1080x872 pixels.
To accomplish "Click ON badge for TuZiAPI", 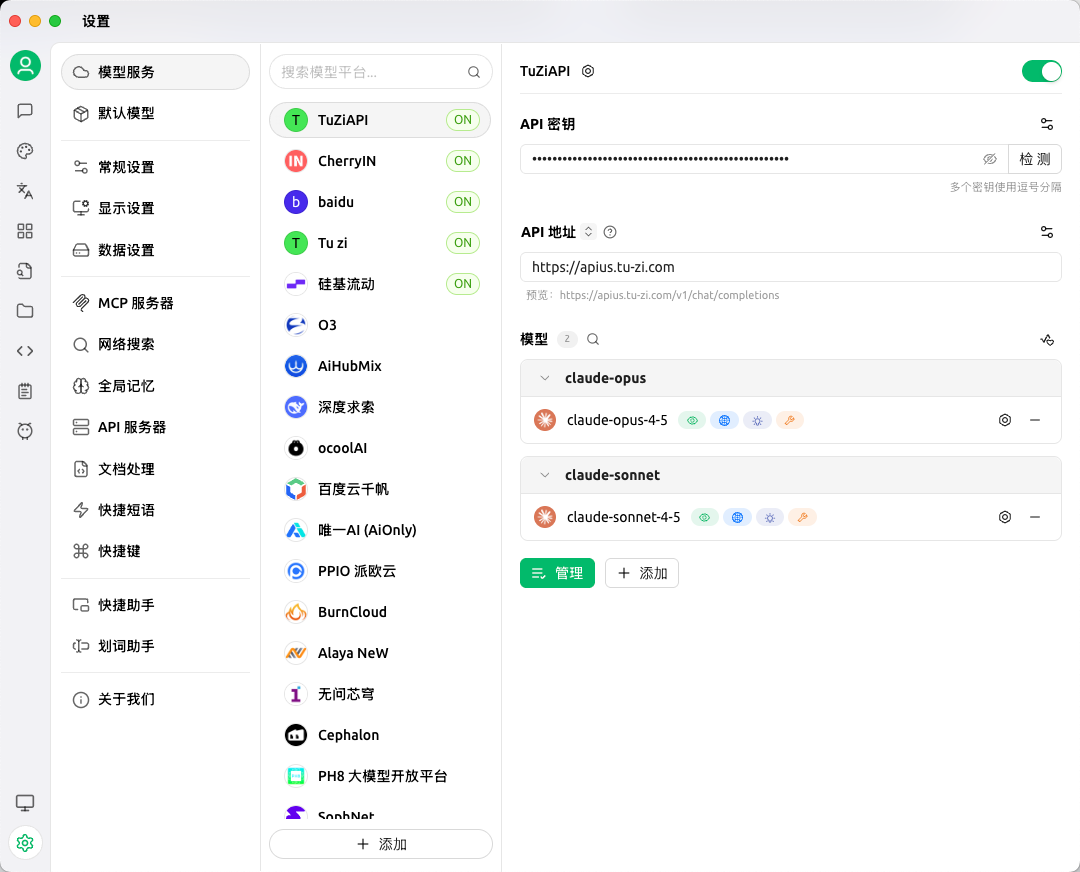I will pyautogui.click(x=463, y=120).
